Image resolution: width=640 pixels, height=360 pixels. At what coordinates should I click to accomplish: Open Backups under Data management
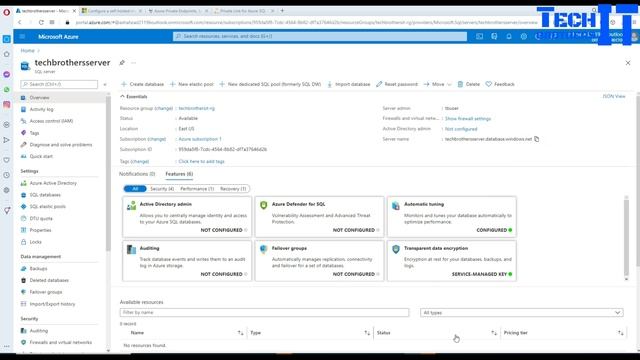[x=38, y=269]
